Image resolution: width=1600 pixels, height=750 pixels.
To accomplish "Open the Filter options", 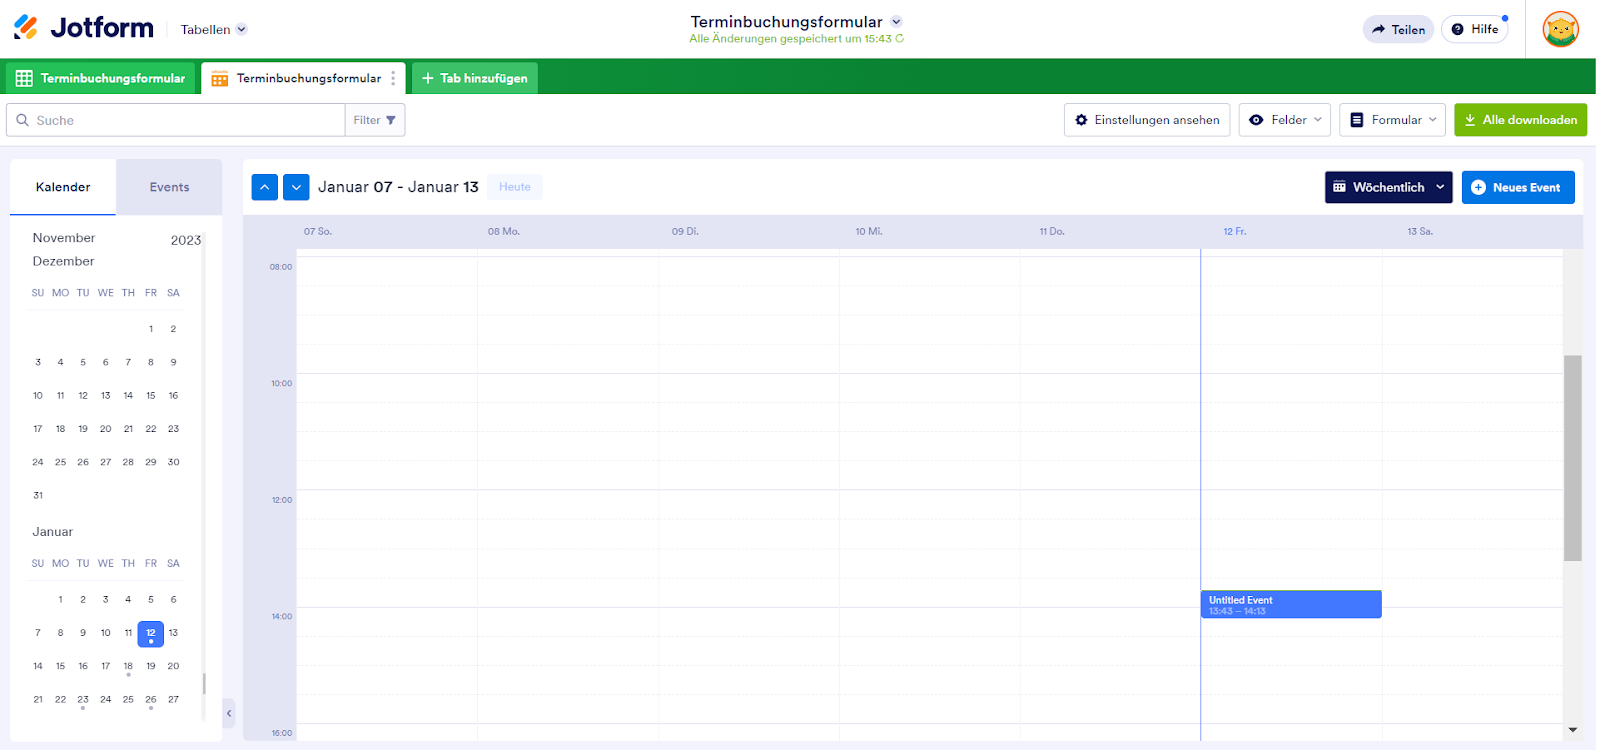I will pos(375,120).
